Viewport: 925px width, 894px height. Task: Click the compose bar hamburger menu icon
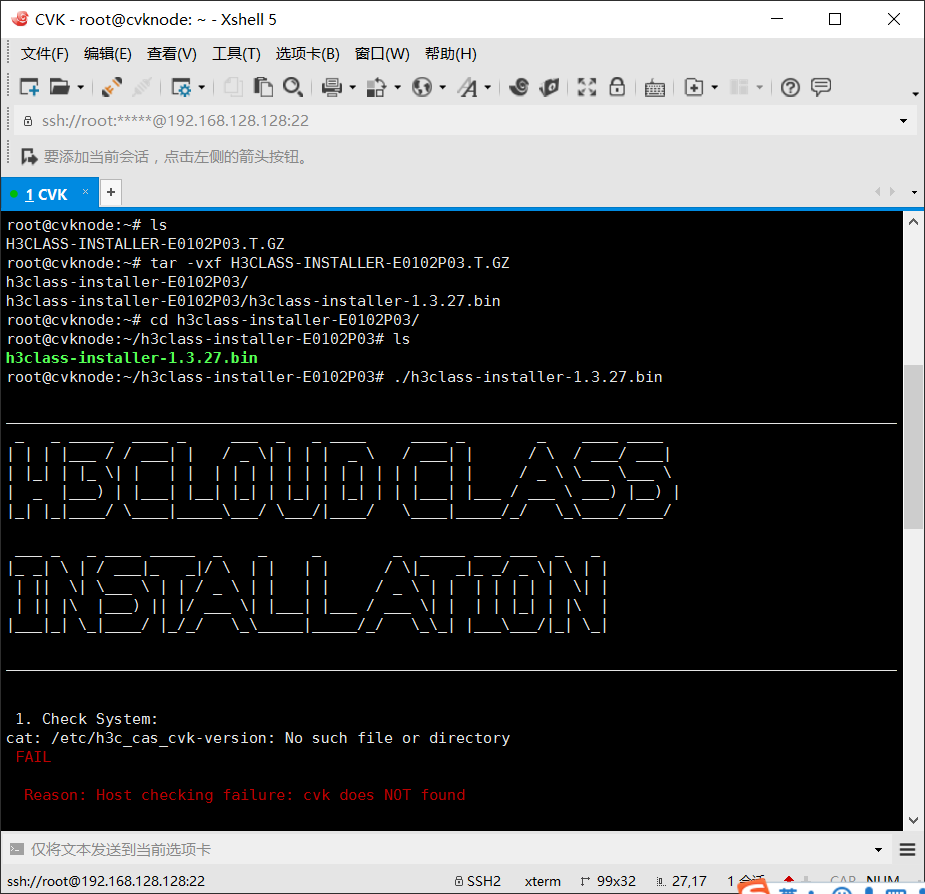tap(907, 849)
